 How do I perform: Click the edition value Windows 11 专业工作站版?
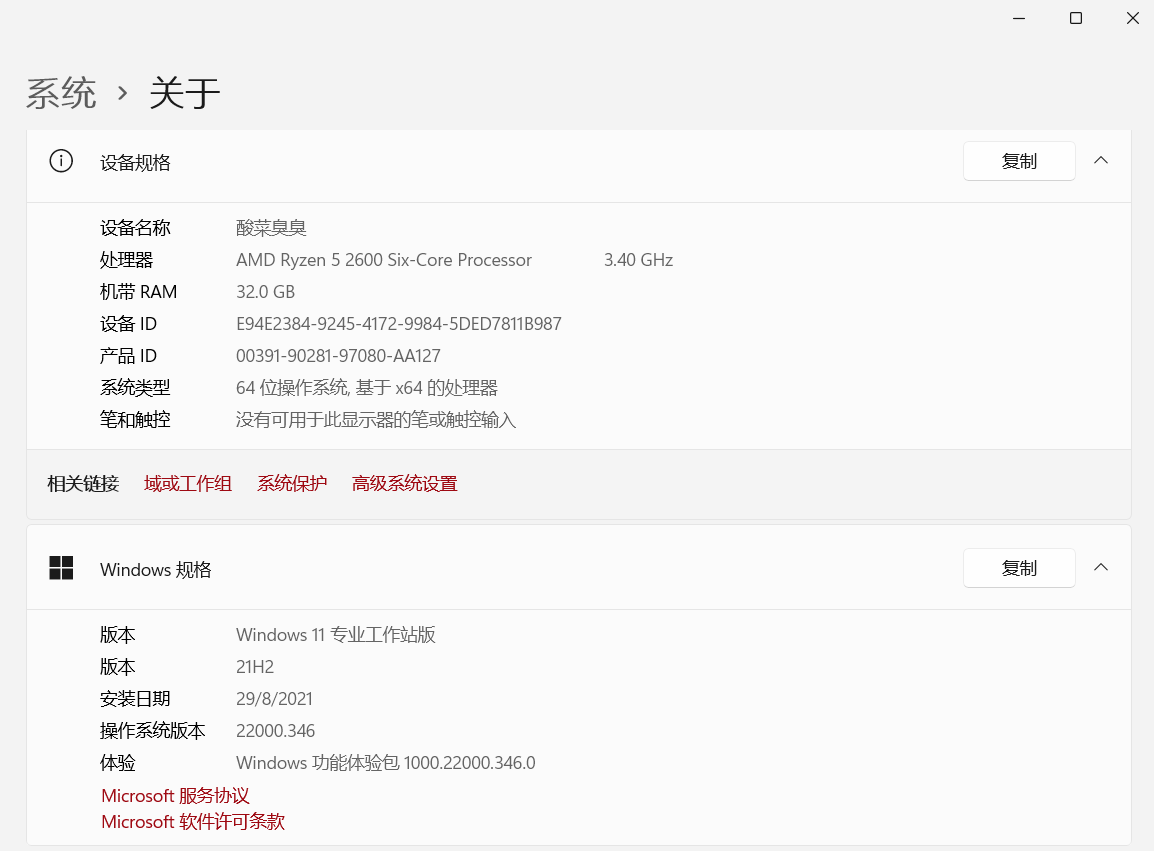336,635
